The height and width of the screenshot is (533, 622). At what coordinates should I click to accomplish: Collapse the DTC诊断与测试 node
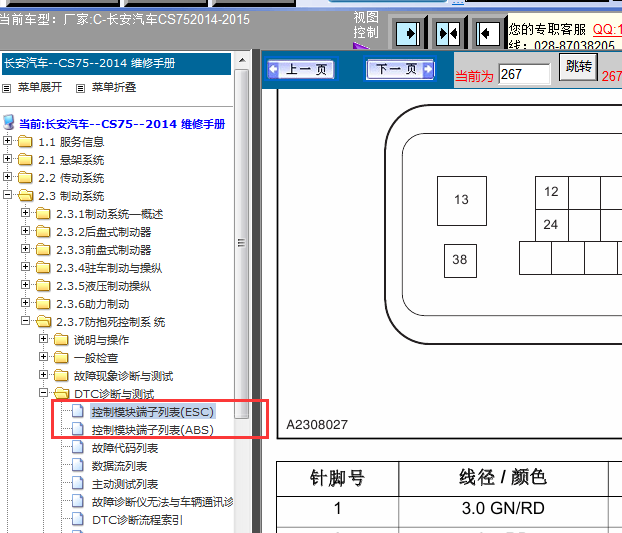pos(43,393)
